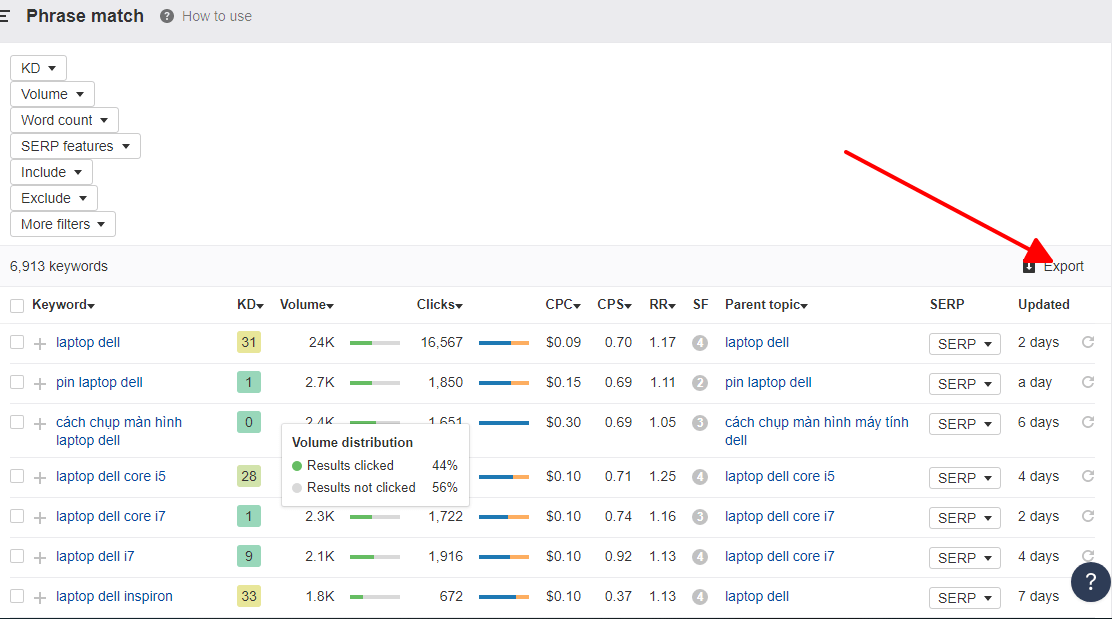The height and width of the screenshot is (619, 1112).
Task: Open SERP dropdown for 'laptop dell' row
Action: point(964,344)
